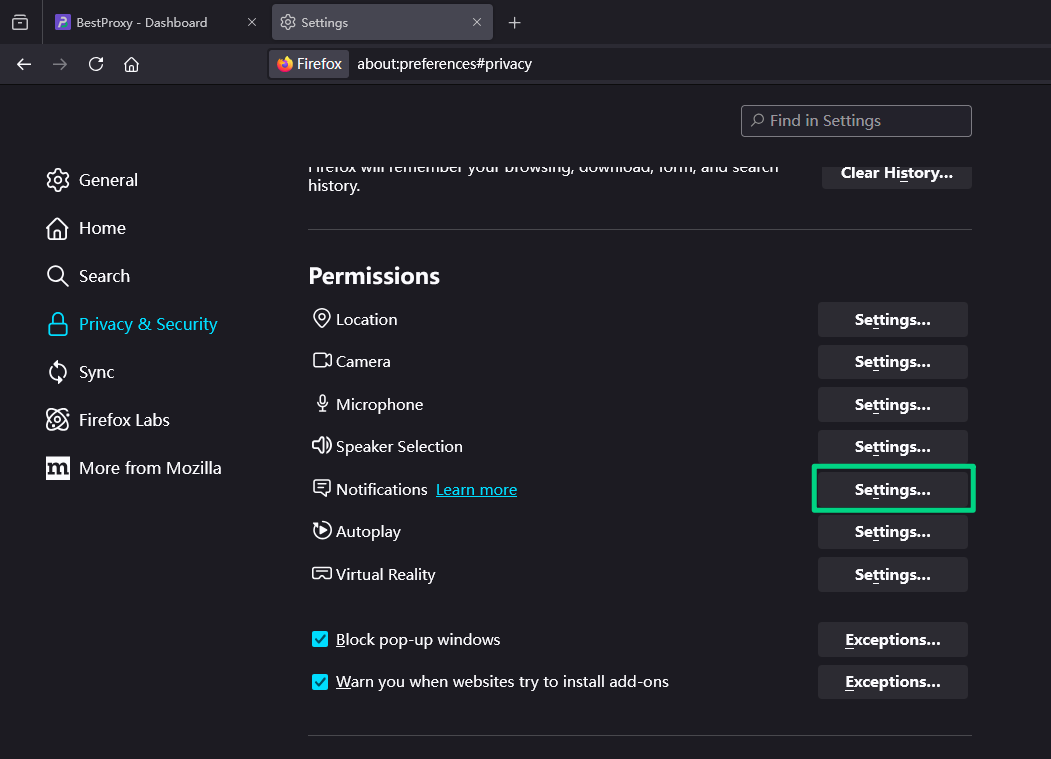Click the back navigation arrow
Image resolution: width=1051 pixels, height=759 pixels.
24,64
